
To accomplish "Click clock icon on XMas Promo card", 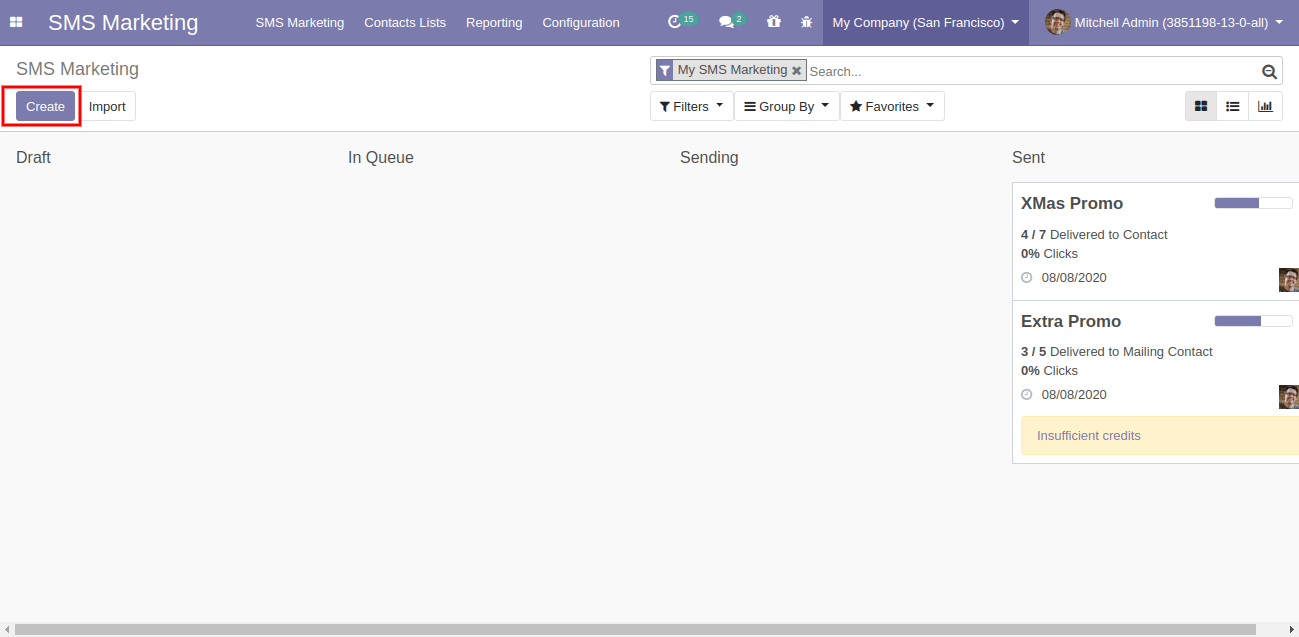I will pyautogui.click(x=1026, y=278).
